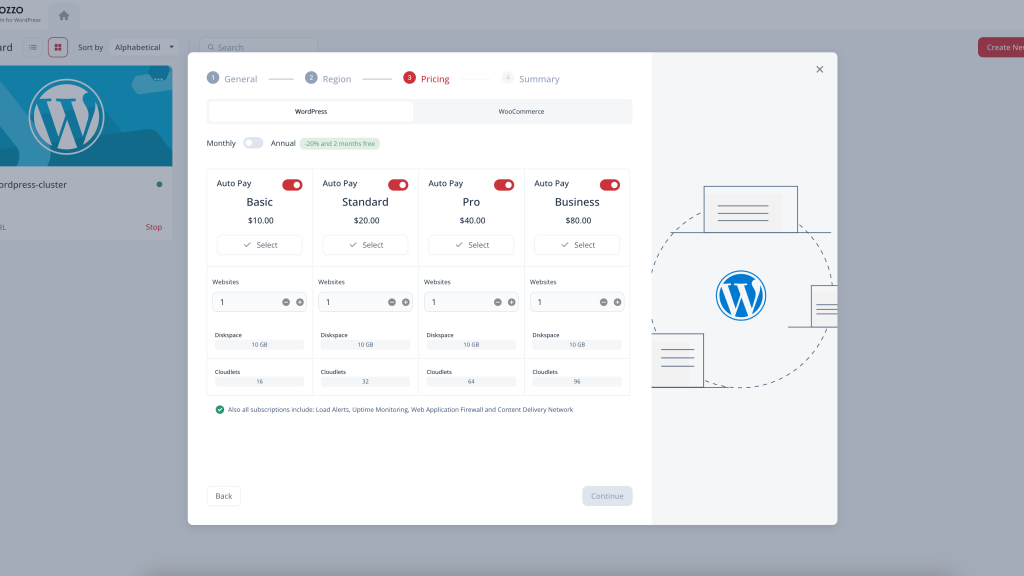Click the dashboard Search field
The image size is (1024, 576).
259,47
